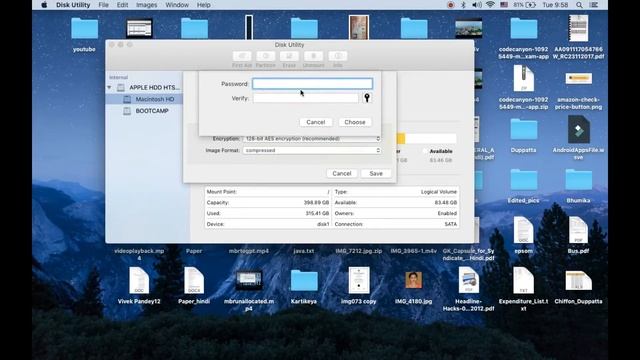This screenshot has width=640, height=360.
Task: Click the Unmount toolbar icon
Action: (x=313, y=56)
